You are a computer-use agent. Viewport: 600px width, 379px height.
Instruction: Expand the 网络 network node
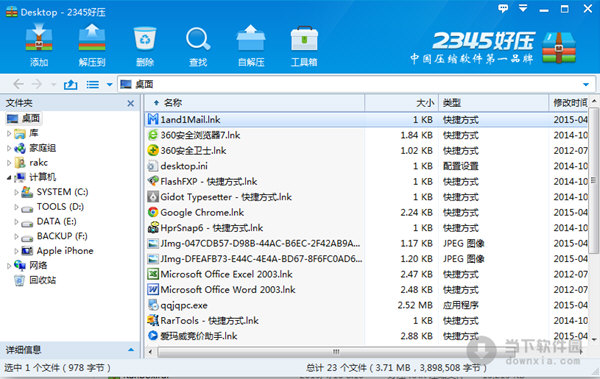tap(9, 266)
